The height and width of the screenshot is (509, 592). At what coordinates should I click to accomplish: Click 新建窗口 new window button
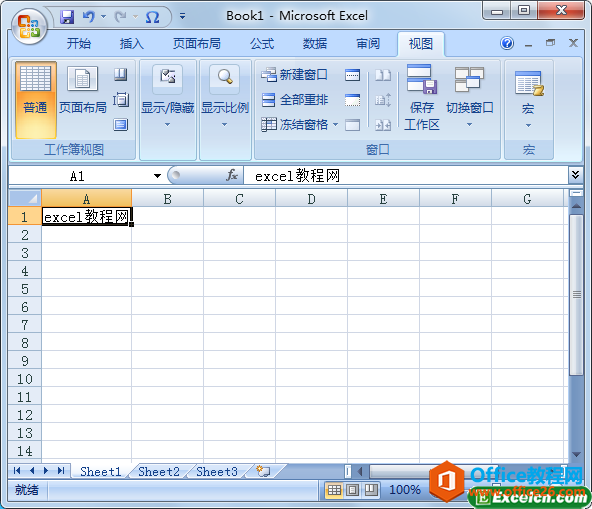[294, 74]
